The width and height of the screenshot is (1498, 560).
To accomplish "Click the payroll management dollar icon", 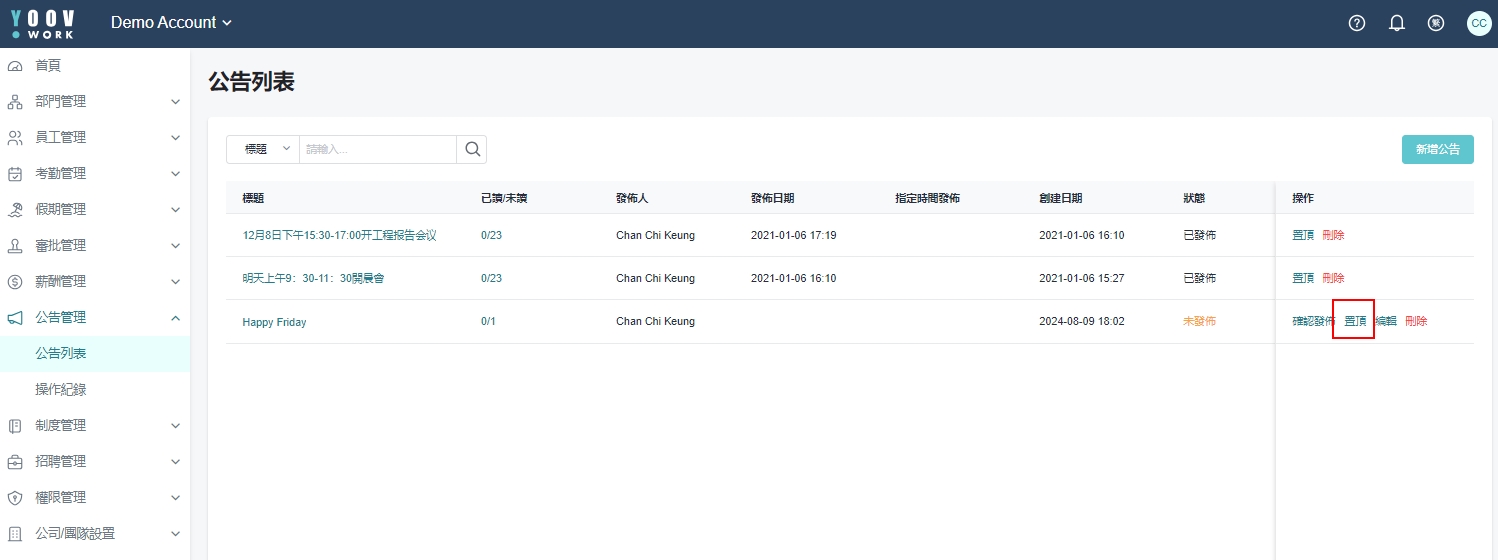I will [15, 282].
